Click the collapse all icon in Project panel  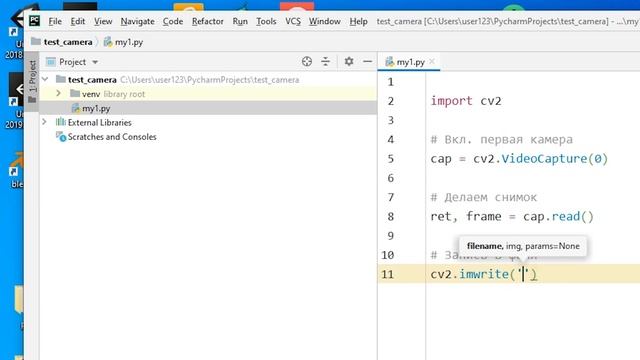coord(325,62)
